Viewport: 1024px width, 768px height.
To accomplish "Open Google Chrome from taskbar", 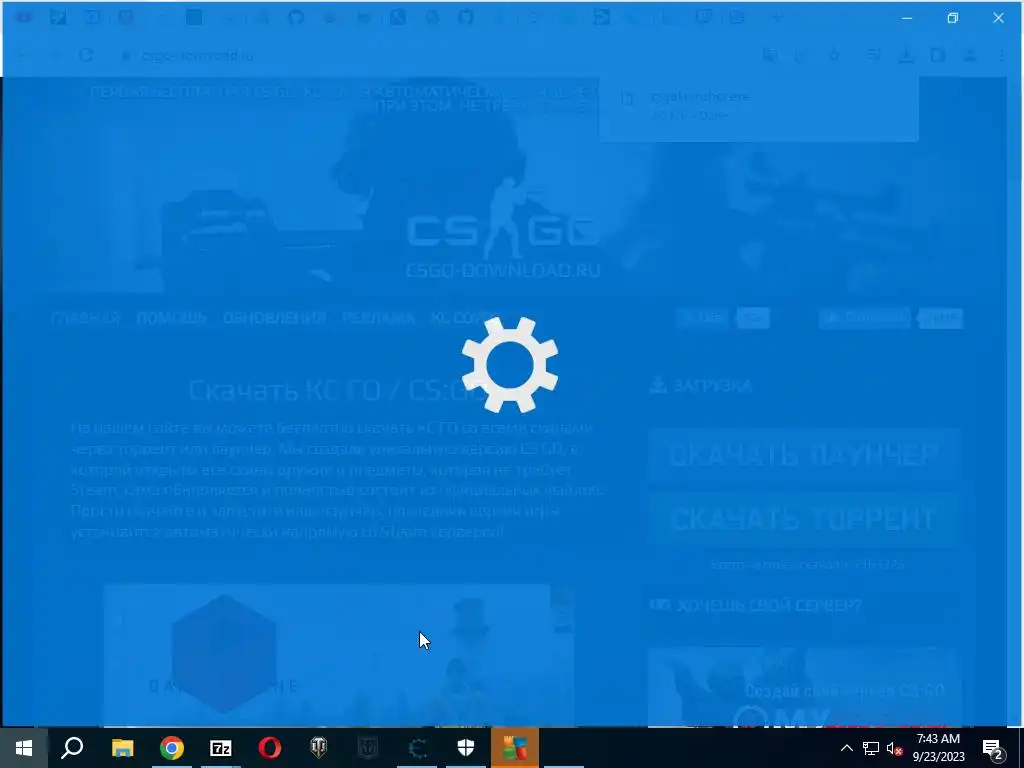I will pos(172,748).
